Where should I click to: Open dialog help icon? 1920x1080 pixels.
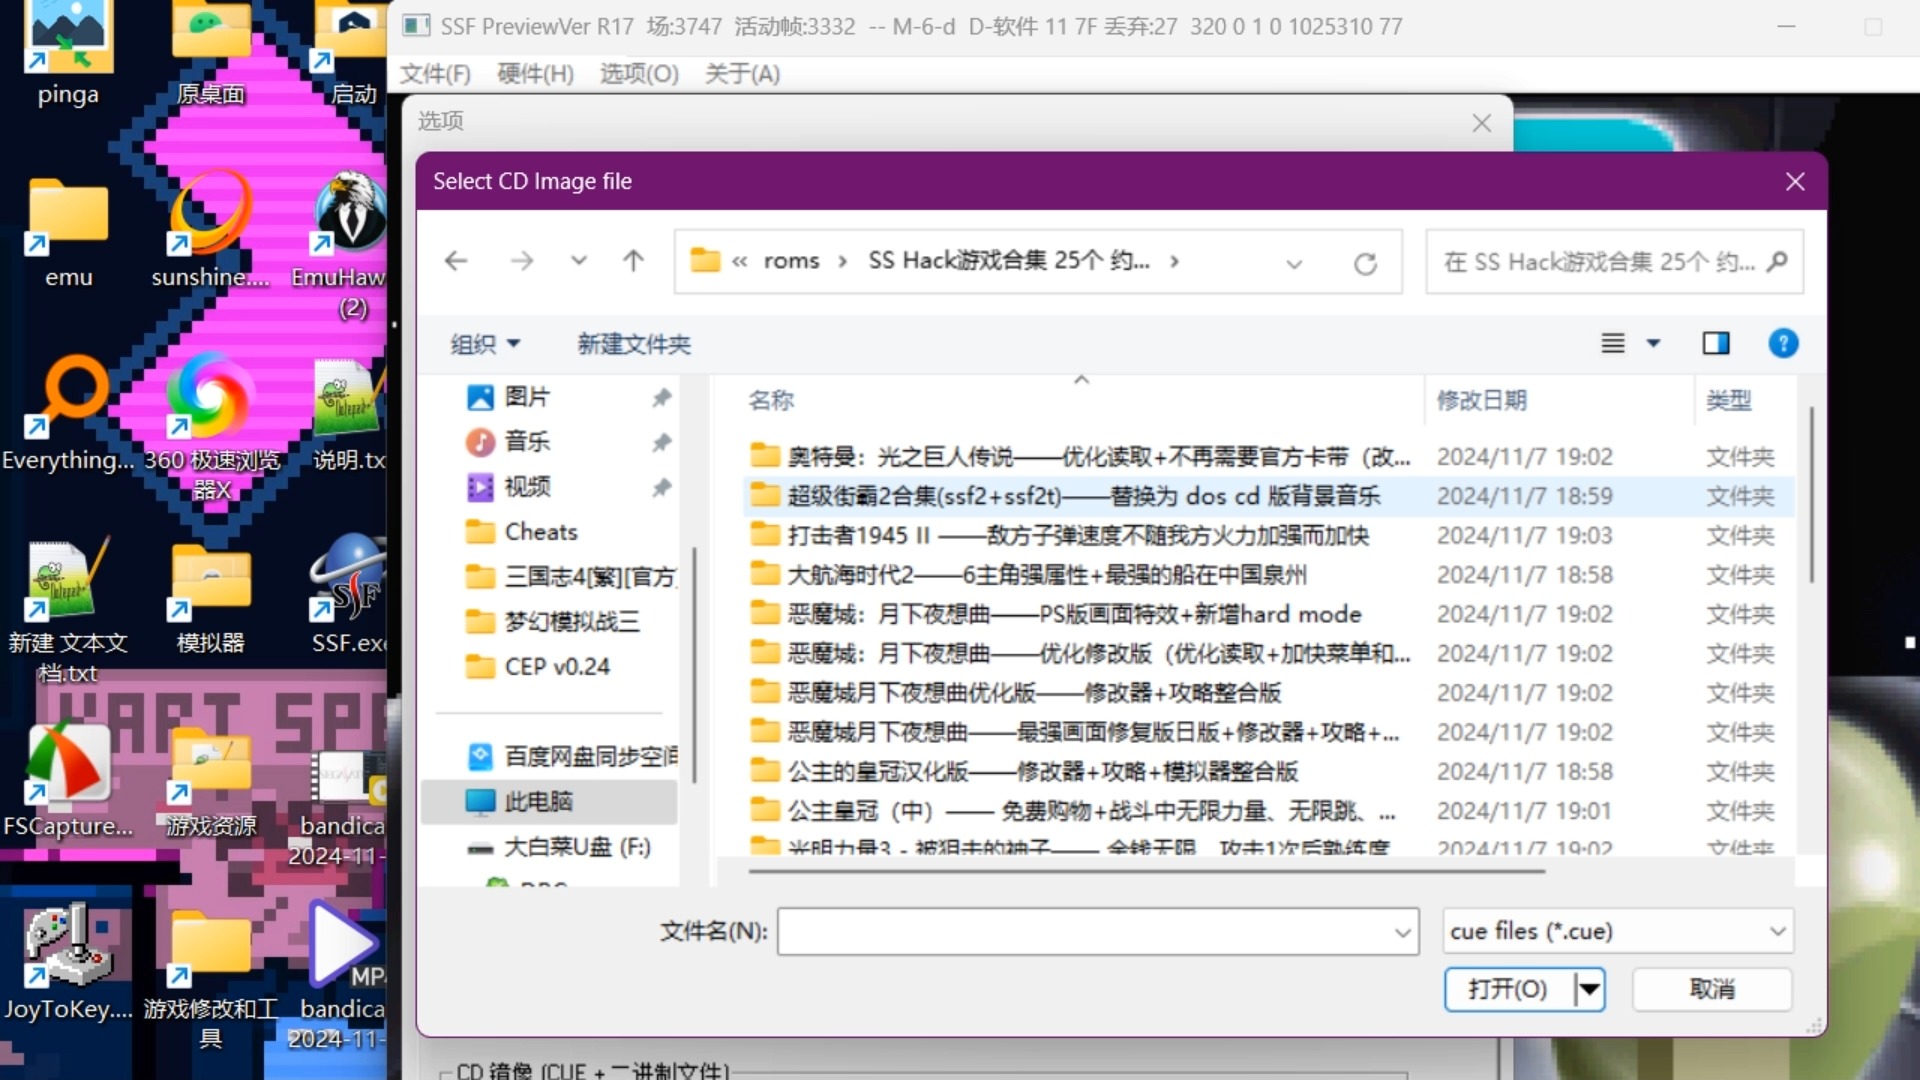click(1783, 343)
